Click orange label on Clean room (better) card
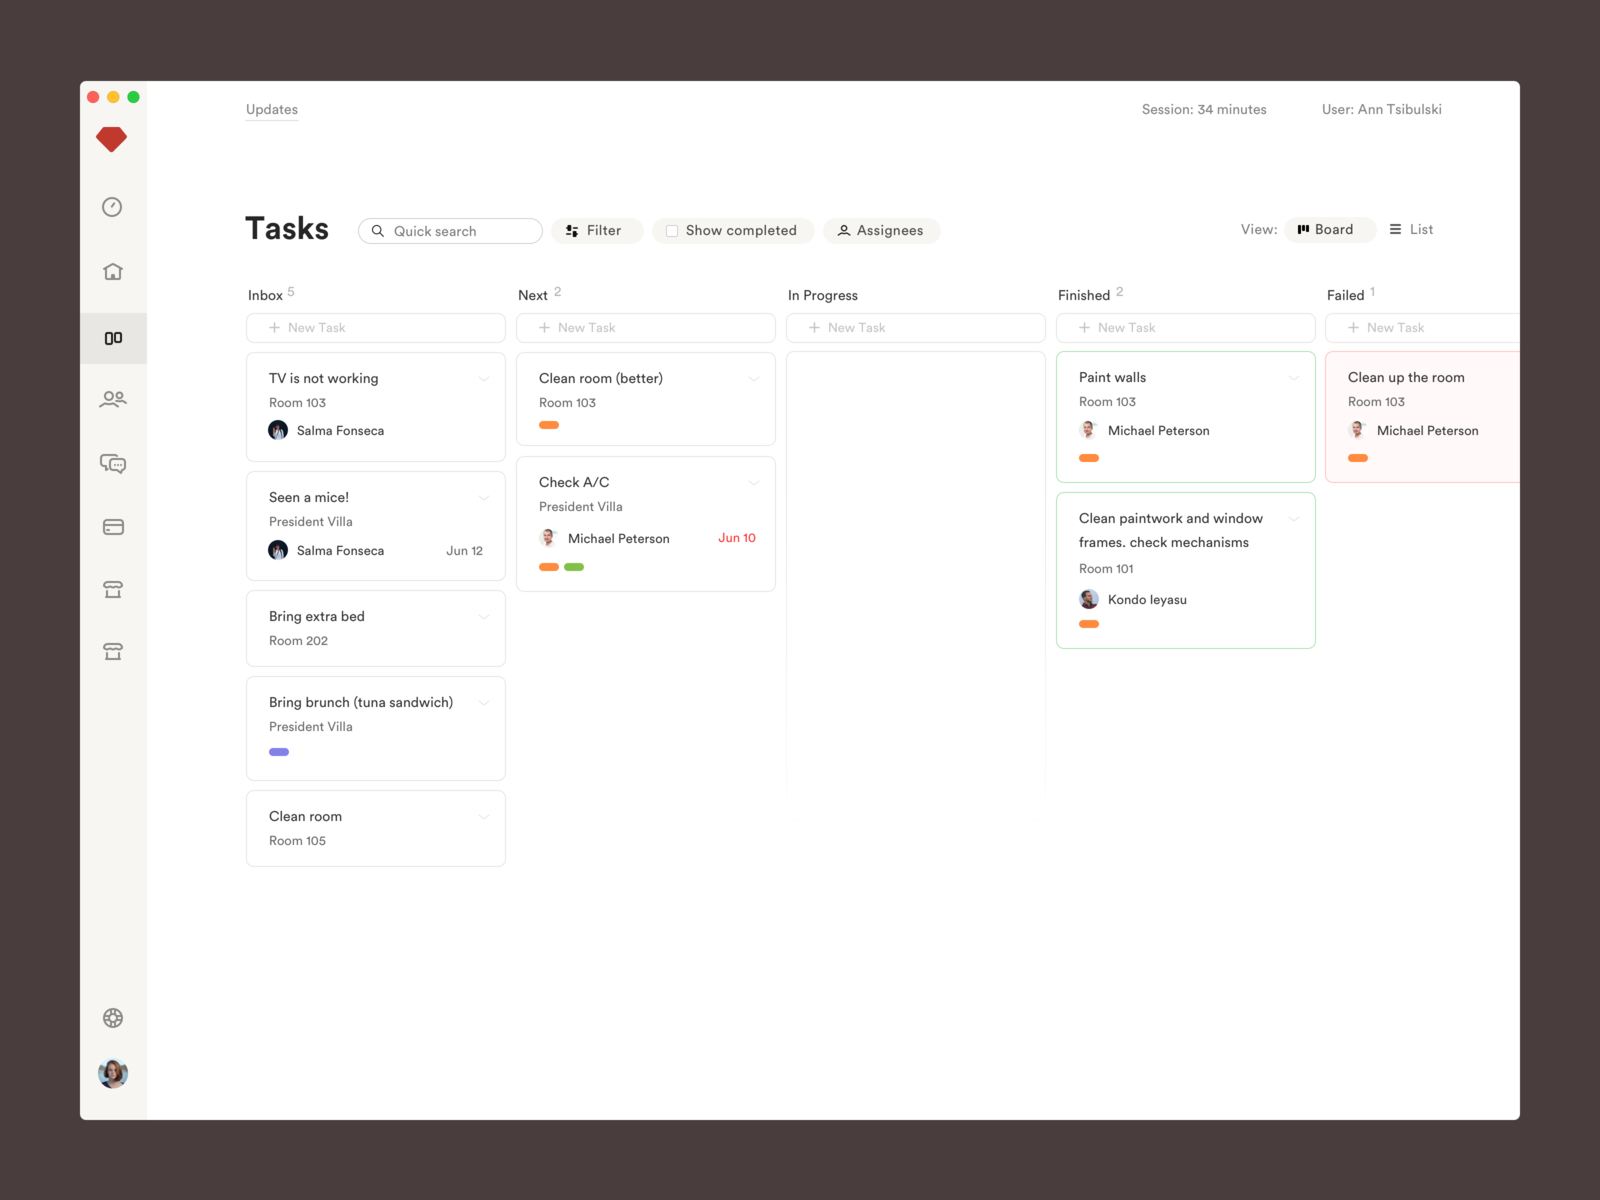Screen dimensions: 1600x1200 pyautogui.click(x=549, y=425)
